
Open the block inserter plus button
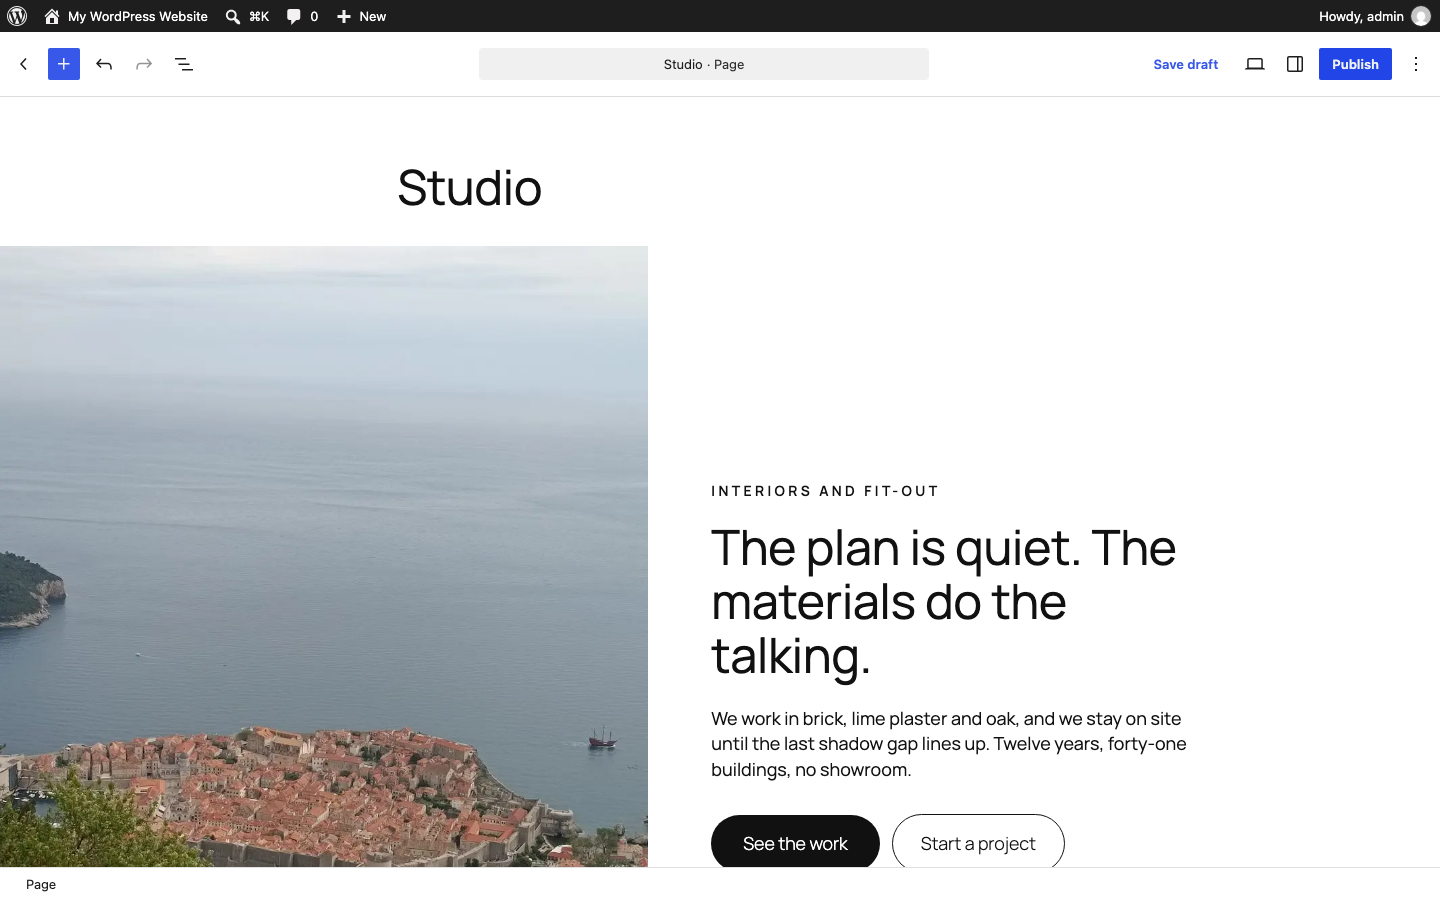coord(64,64)
